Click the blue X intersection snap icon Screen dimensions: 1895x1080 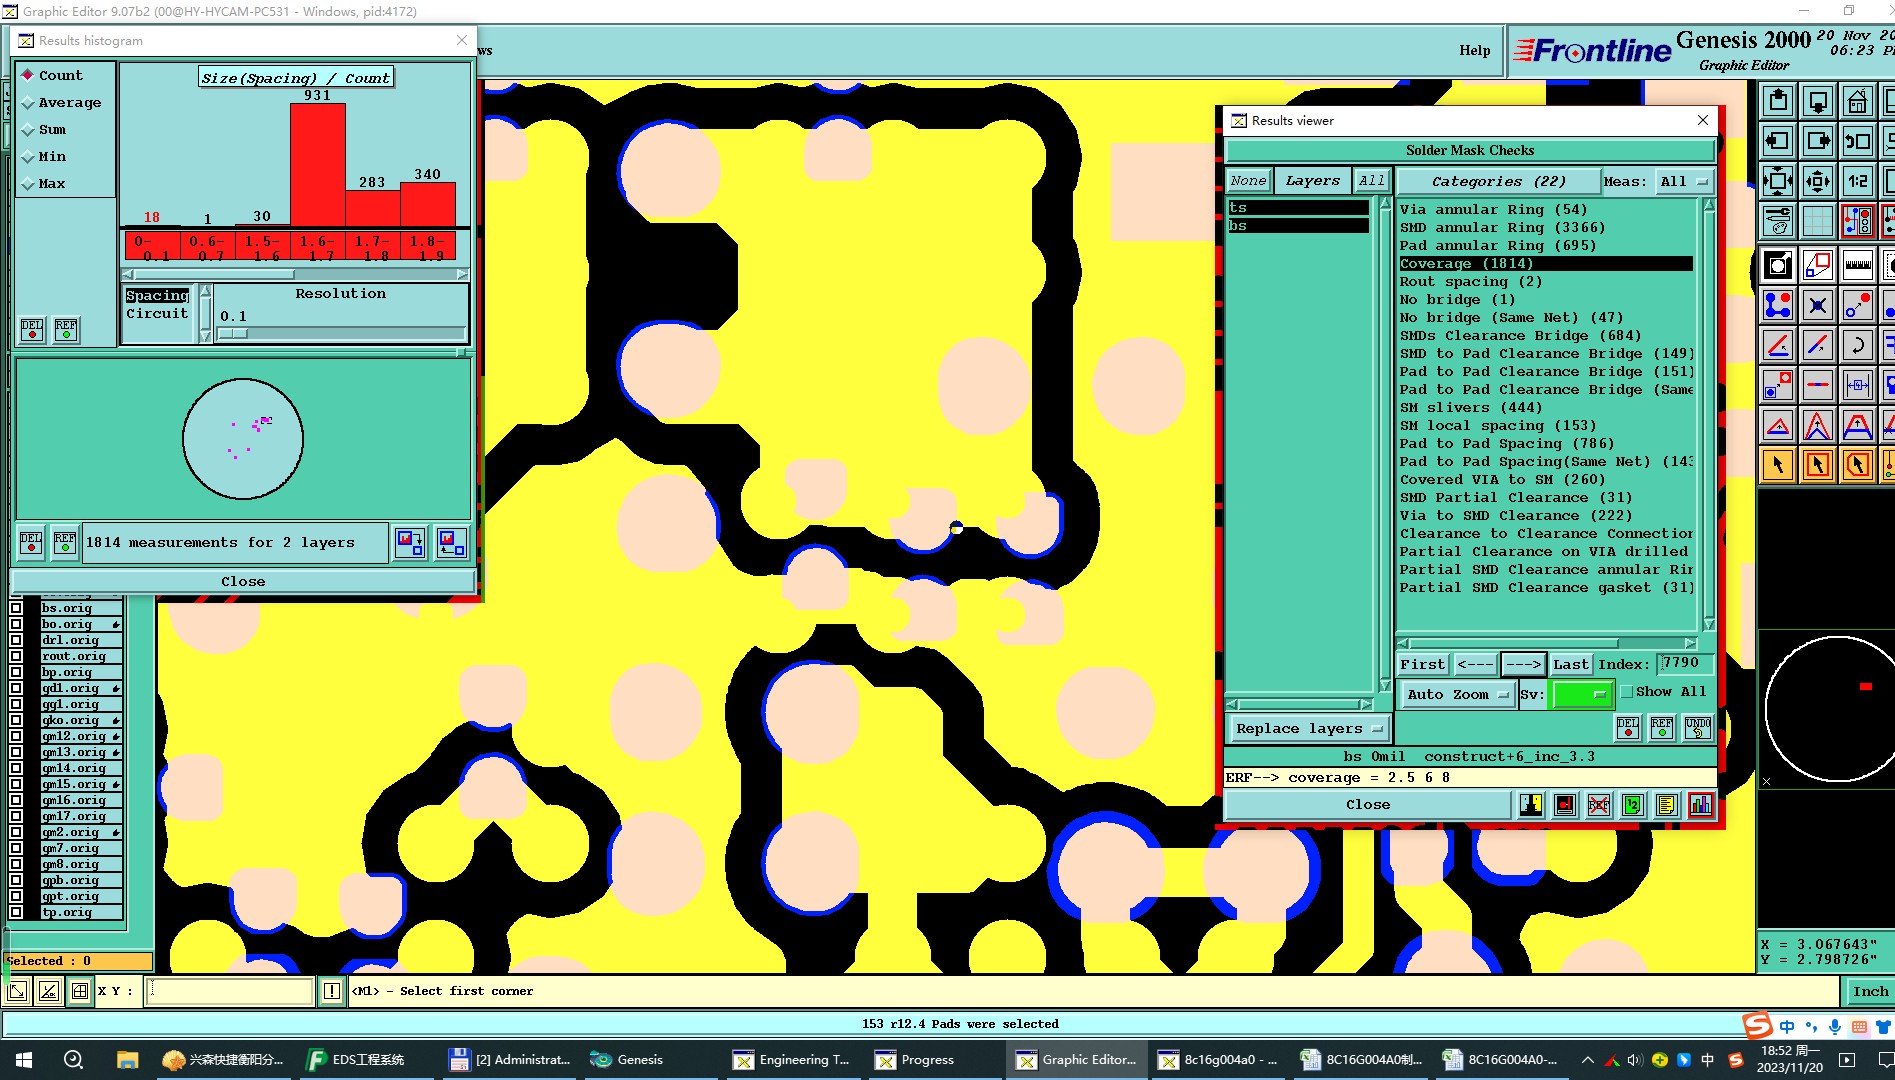click(x=1818, y=305)
